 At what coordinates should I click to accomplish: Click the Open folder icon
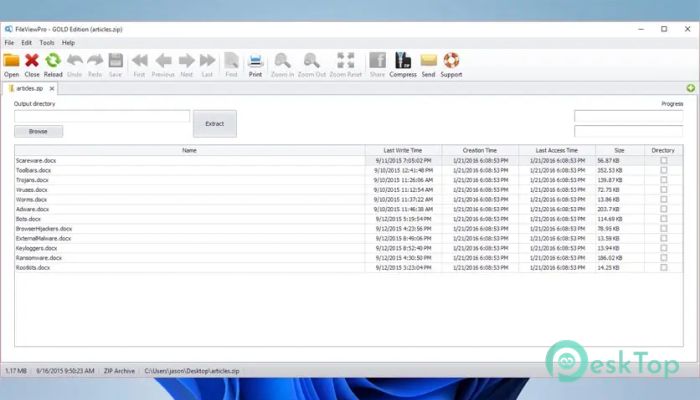(11, 60)
